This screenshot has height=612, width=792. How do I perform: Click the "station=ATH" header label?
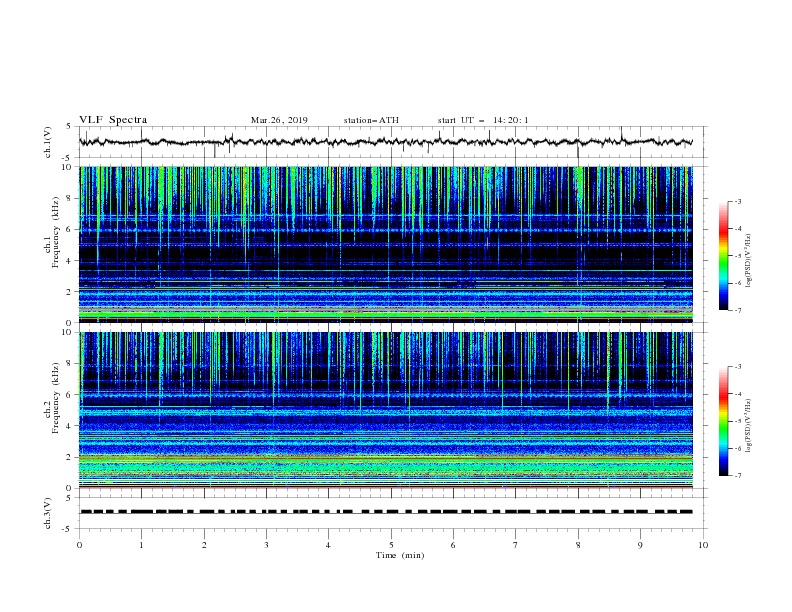tap(371, 120)
